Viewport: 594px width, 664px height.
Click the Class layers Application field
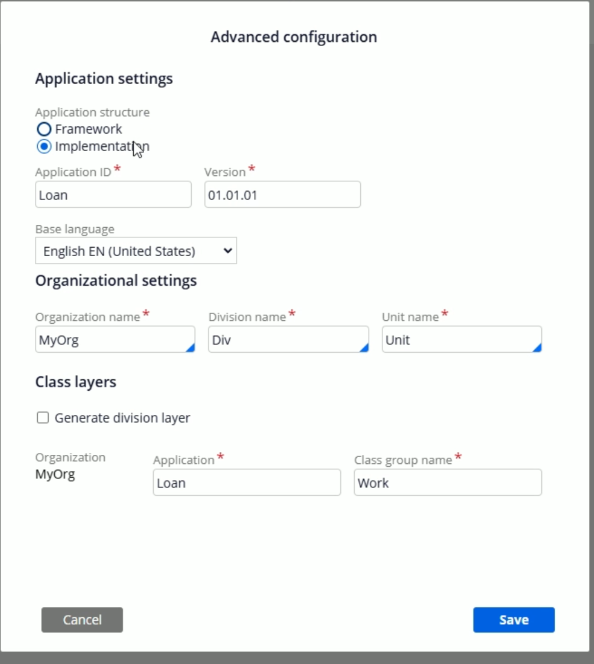pyautogui.click(x=247, y=482)
